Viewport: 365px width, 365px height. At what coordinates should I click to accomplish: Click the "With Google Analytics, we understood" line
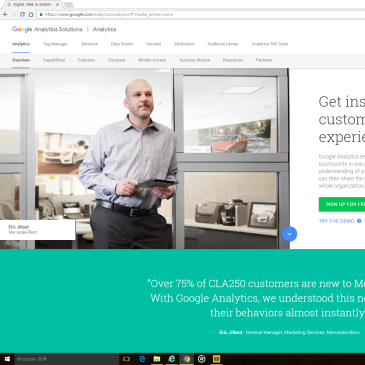coord(258,298)
